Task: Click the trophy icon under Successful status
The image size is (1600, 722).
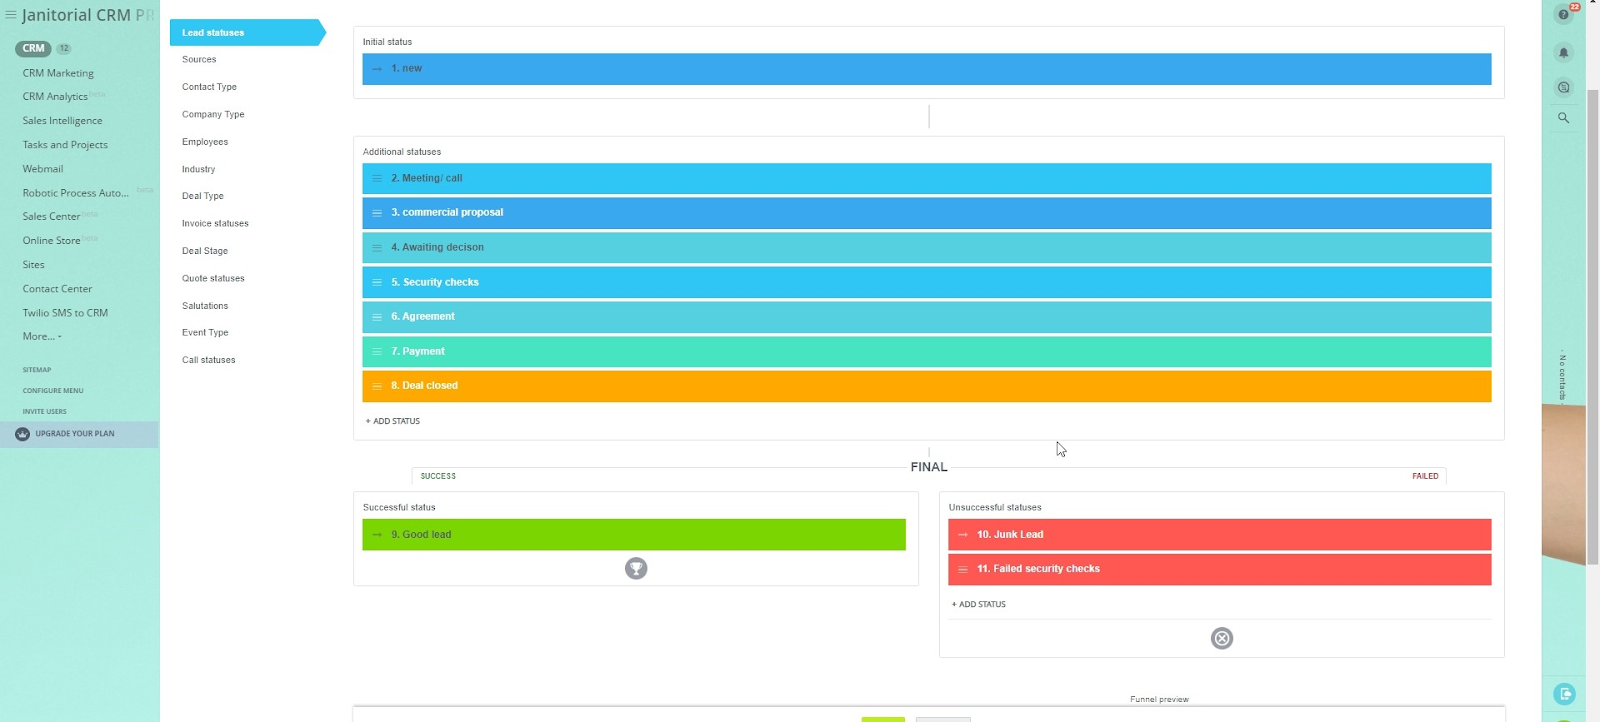Action: [x=636, y=569]
